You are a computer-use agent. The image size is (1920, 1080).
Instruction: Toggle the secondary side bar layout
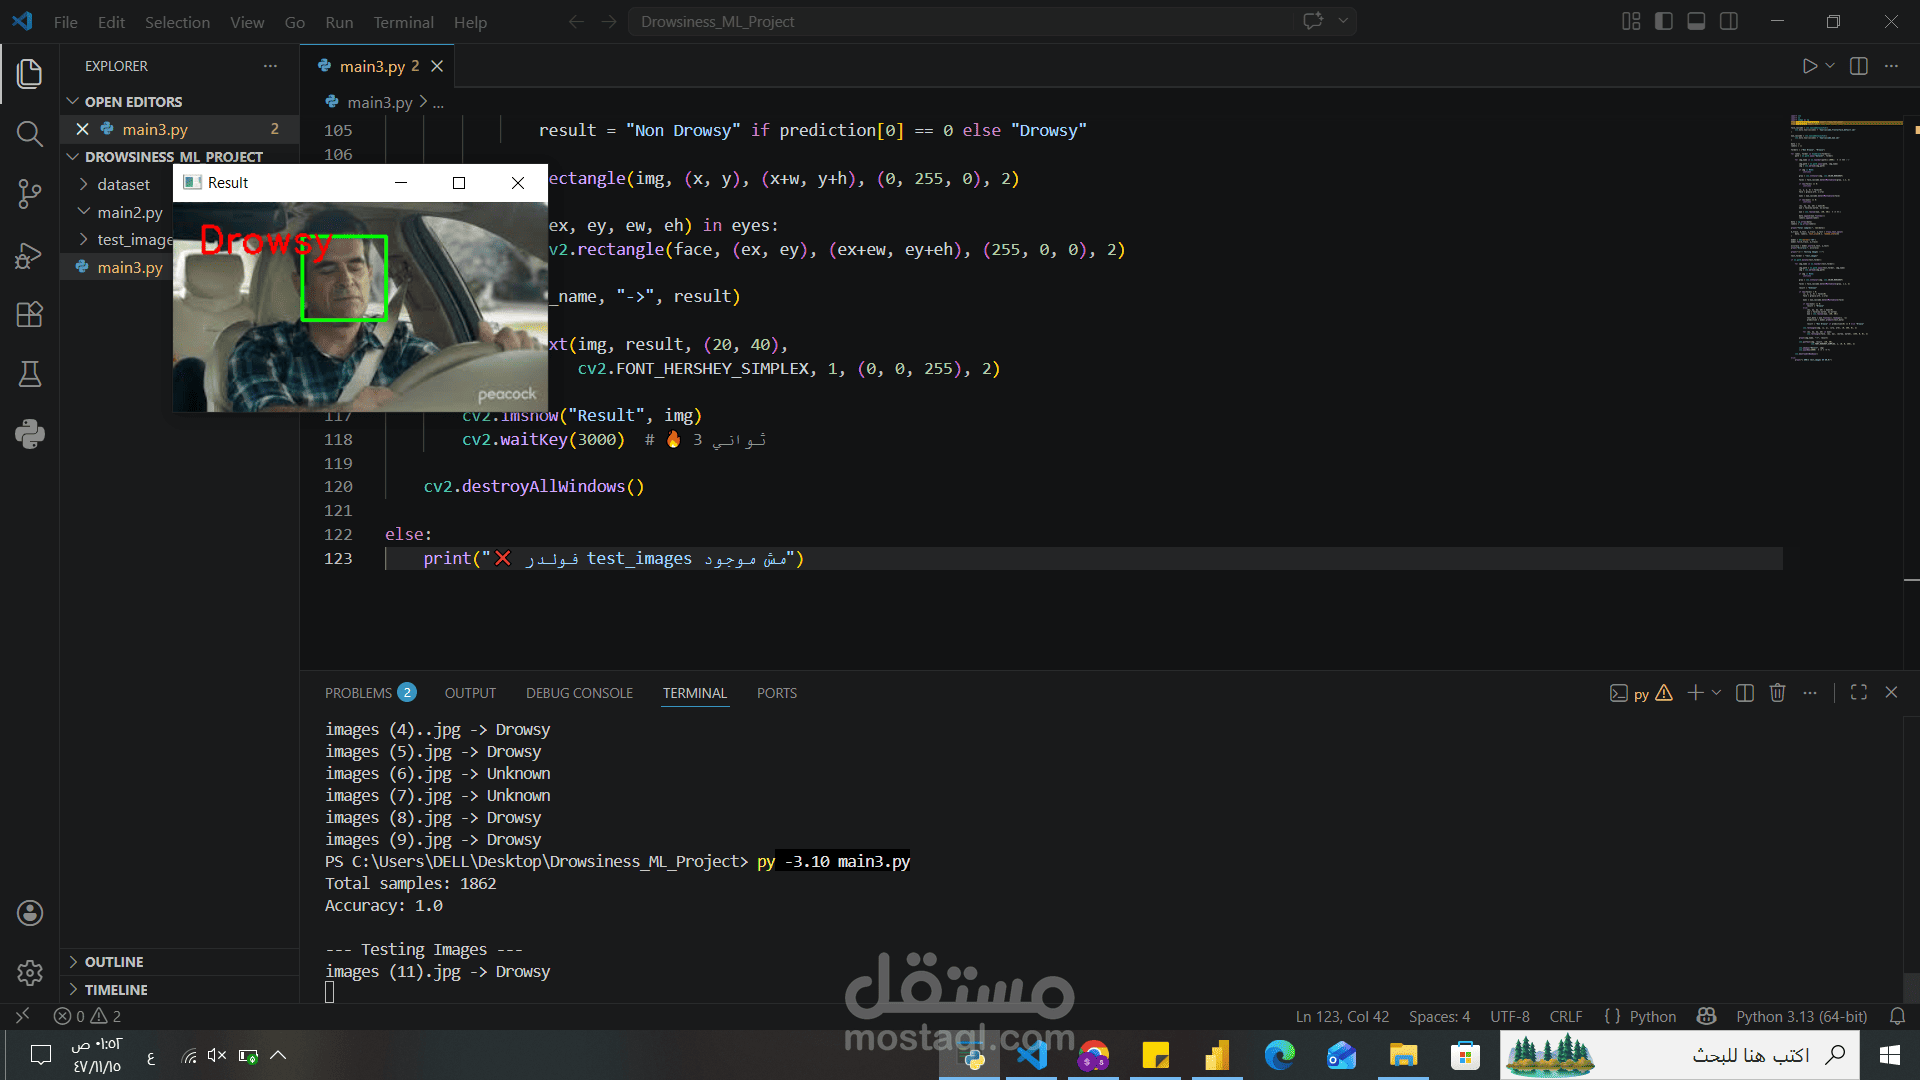(1729, 21)
